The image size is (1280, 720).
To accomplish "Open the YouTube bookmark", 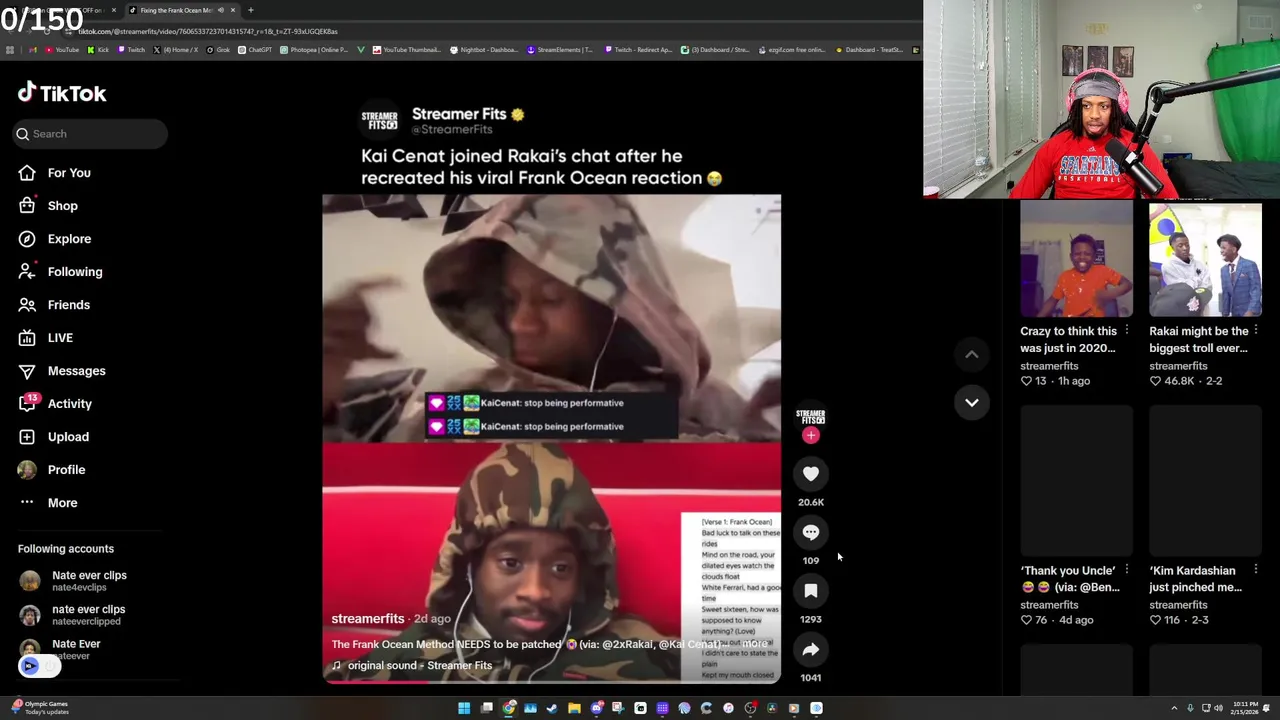I will [62, 50].
